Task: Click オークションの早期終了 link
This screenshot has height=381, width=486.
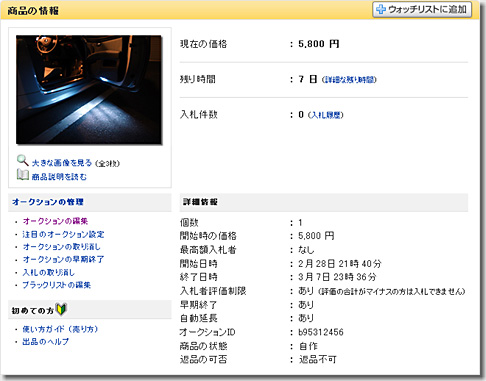Action: pyautogui.click(x=63, y=259)
